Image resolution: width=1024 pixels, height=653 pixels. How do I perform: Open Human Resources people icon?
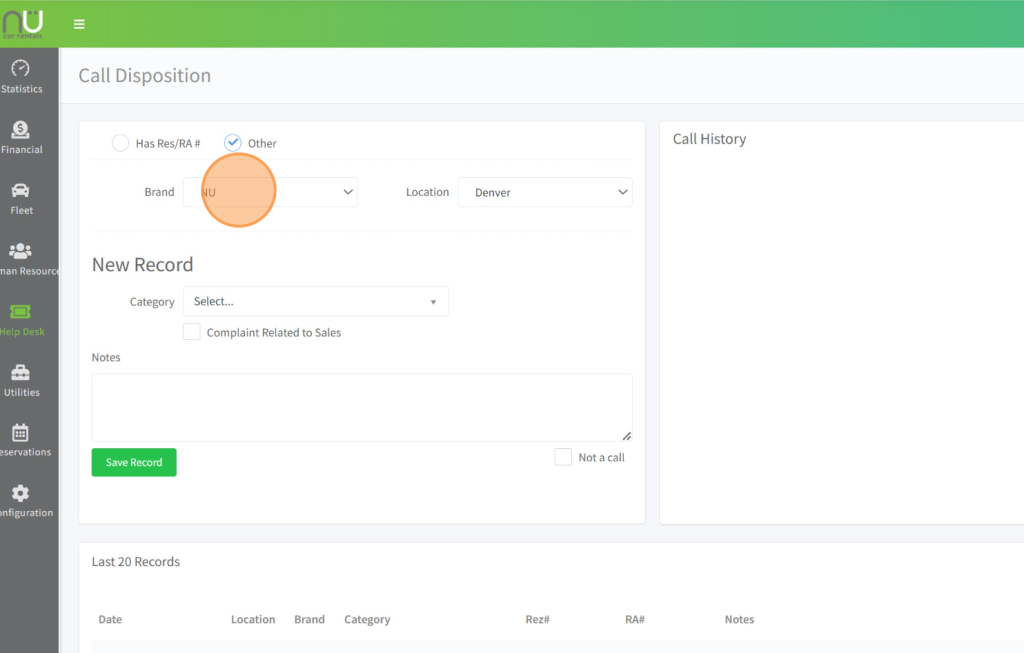[20, 251]
